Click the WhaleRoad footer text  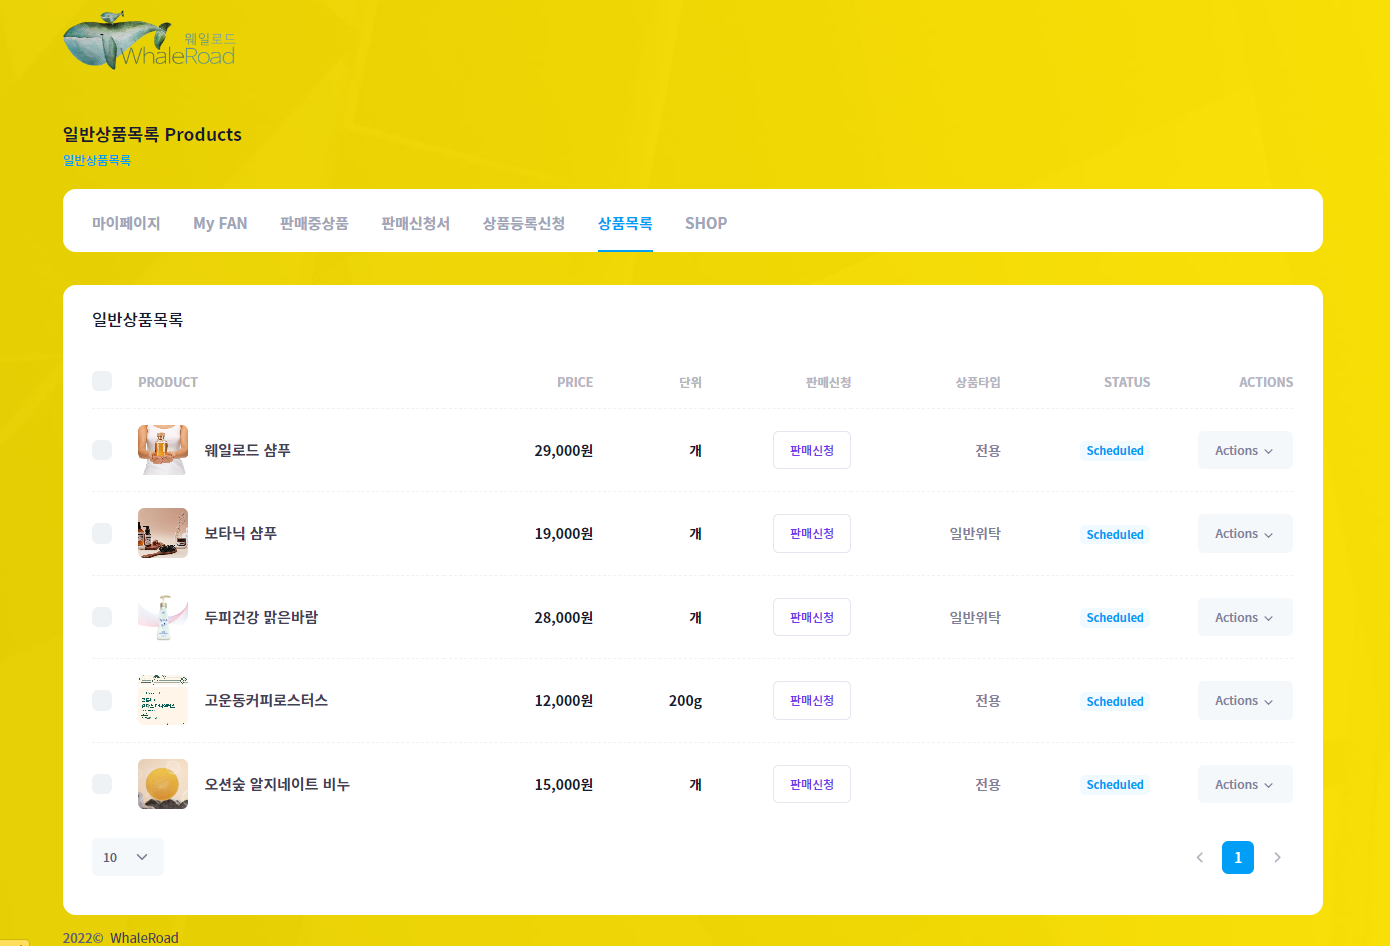[144, 937]
